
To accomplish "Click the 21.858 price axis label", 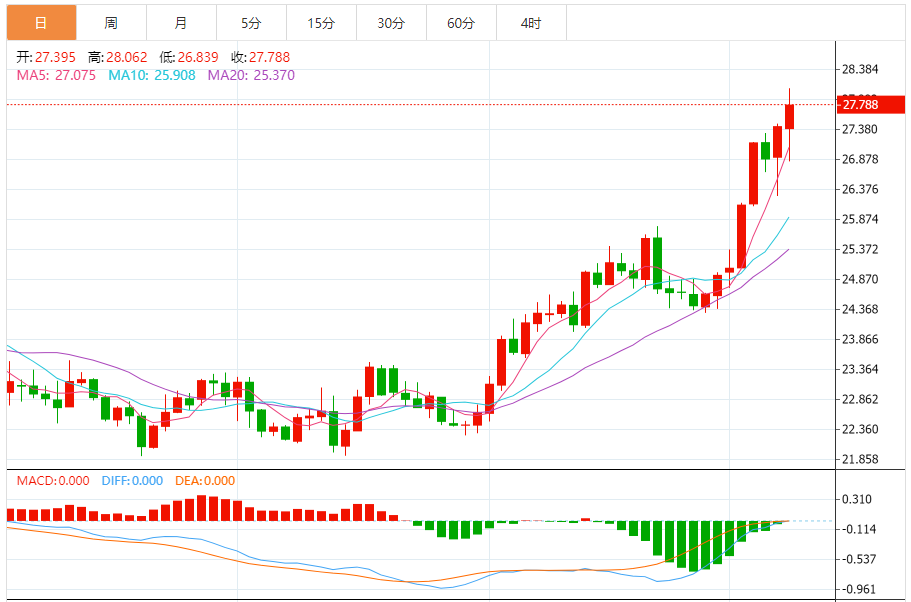I will click(x=860, y=459).
